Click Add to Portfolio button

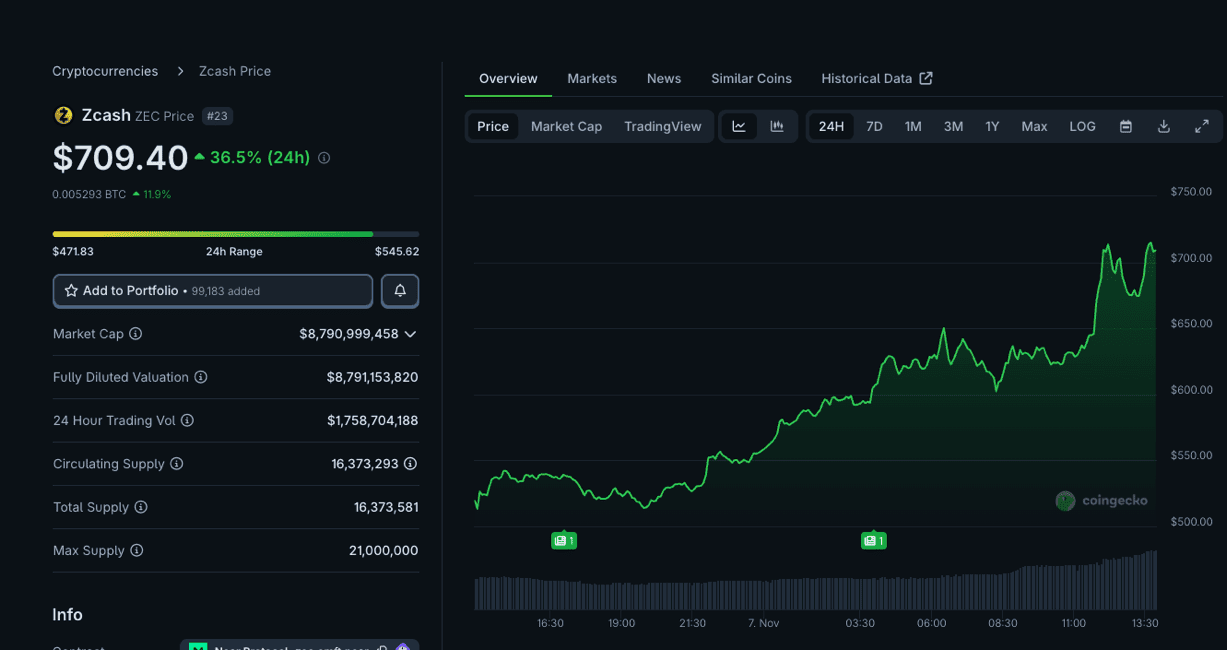point(212,291)
